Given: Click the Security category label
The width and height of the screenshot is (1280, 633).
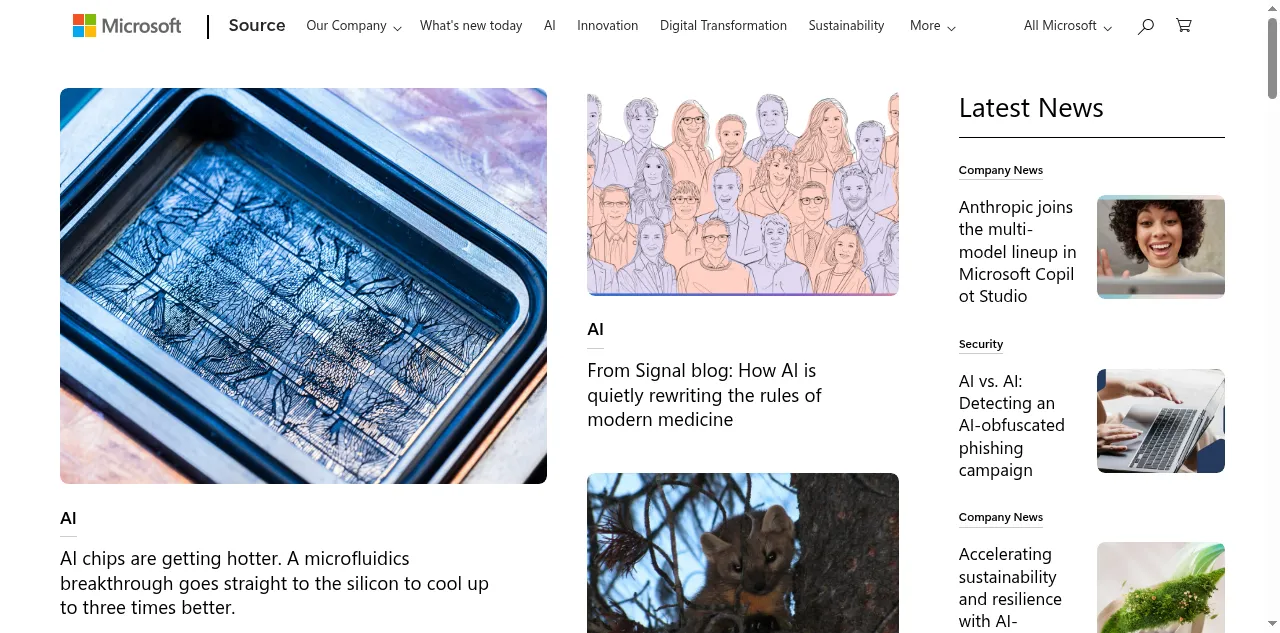Looking at the screenshot, I should point(981,343).
